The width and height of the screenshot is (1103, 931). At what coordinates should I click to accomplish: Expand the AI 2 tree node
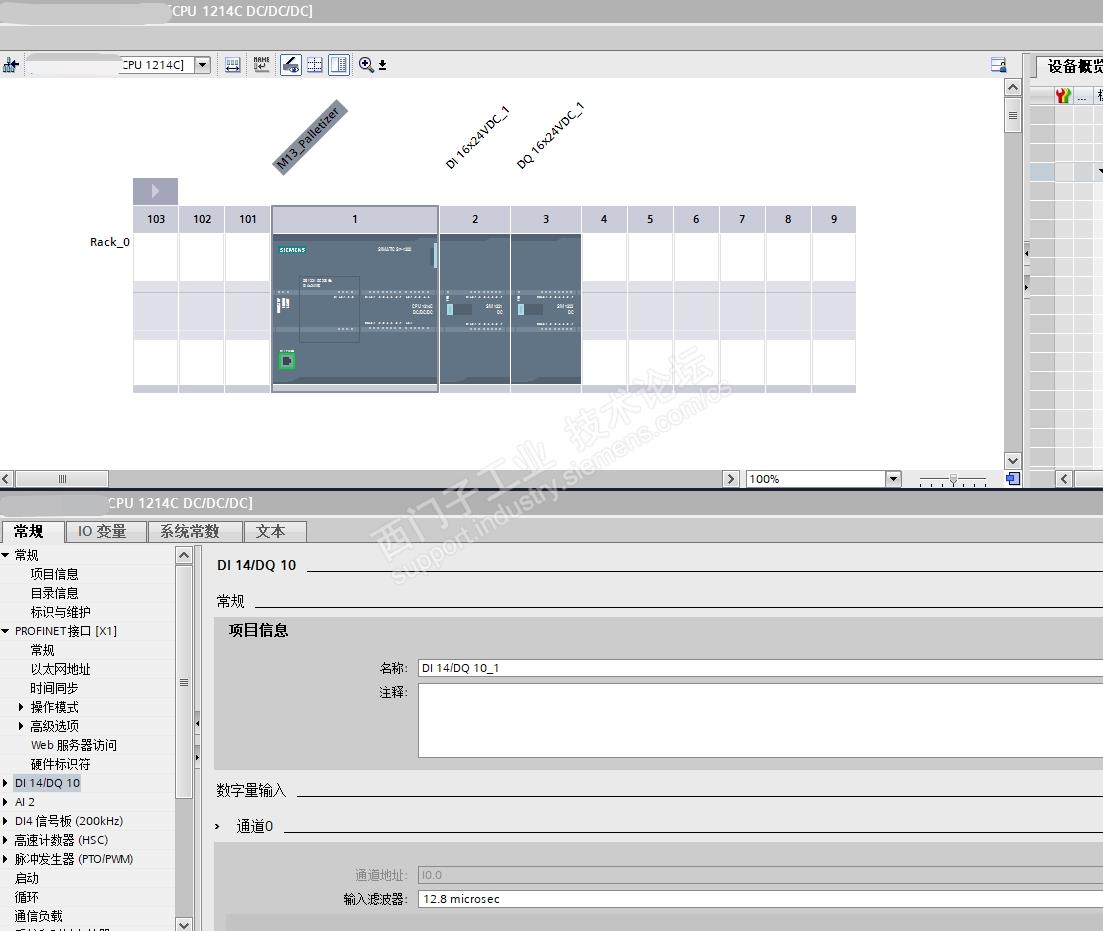click(6, 802)
